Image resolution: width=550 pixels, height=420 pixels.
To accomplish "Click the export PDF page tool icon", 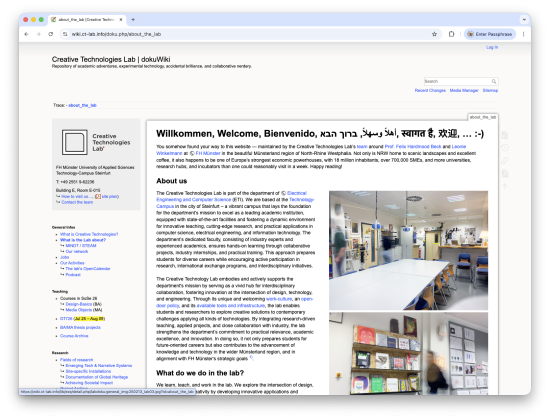I will tap(505, 174).
